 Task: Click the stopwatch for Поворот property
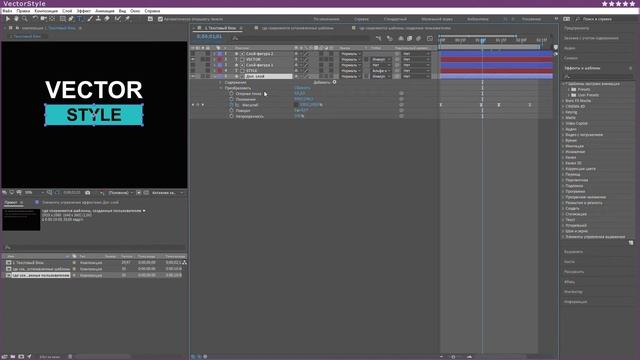pyautogui.click(x=231, y=111)
